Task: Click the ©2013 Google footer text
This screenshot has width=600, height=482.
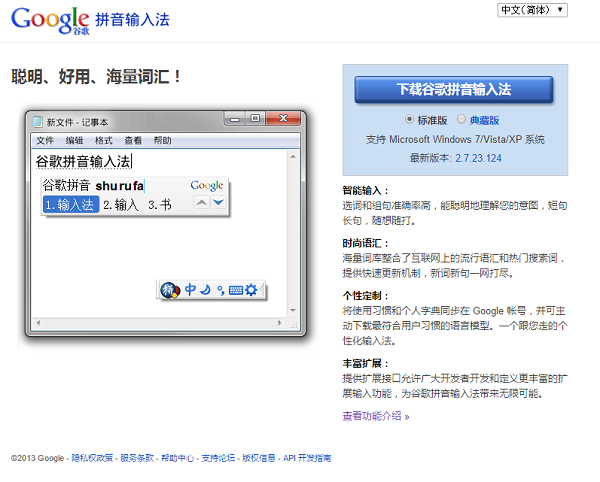Action: [38, 458]
